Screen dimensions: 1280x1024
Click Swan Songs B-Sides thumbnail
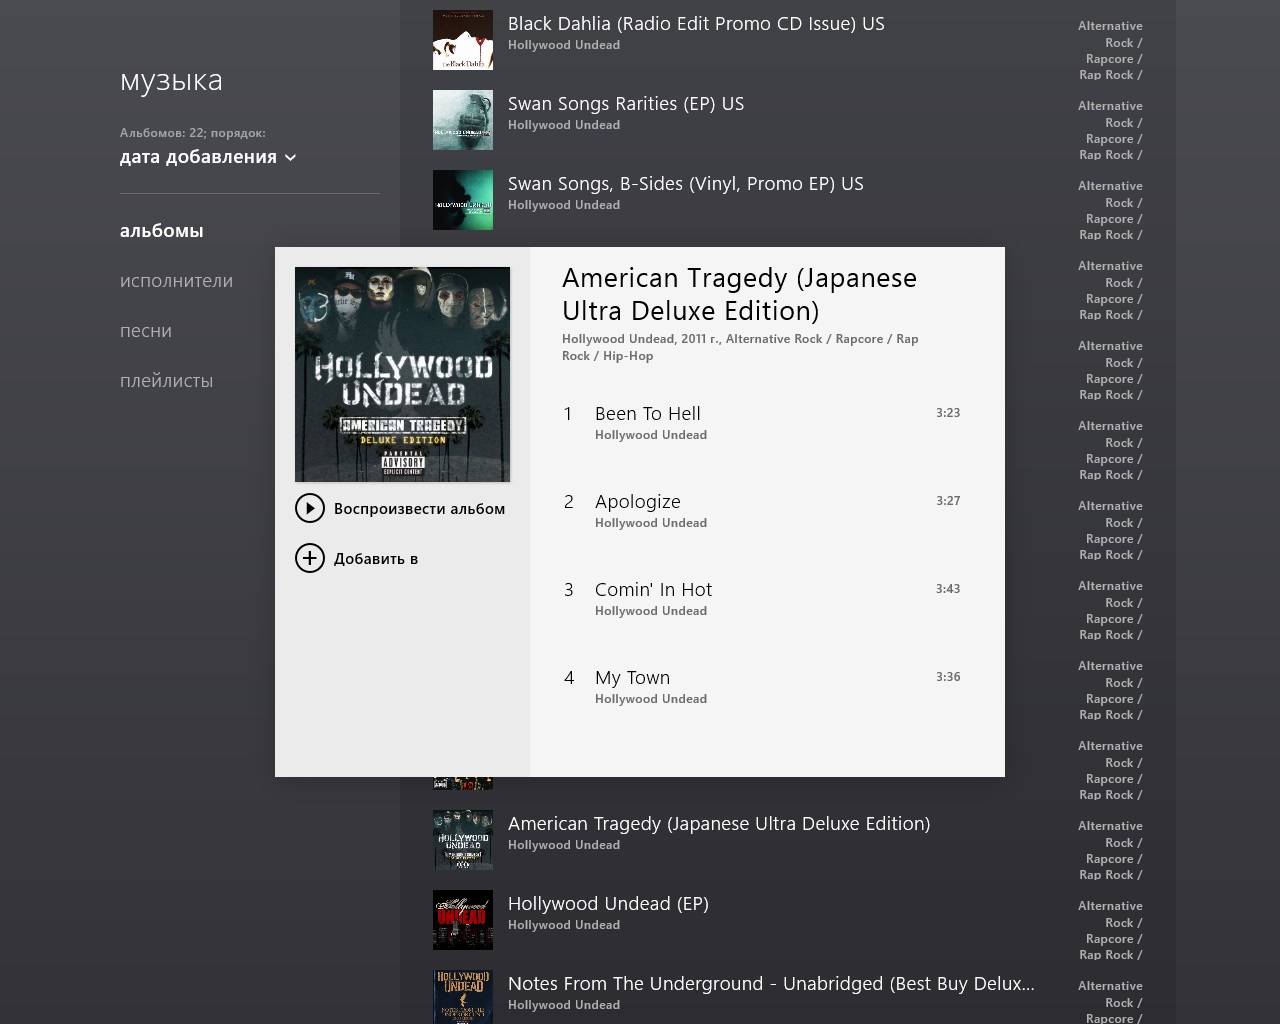463,200
